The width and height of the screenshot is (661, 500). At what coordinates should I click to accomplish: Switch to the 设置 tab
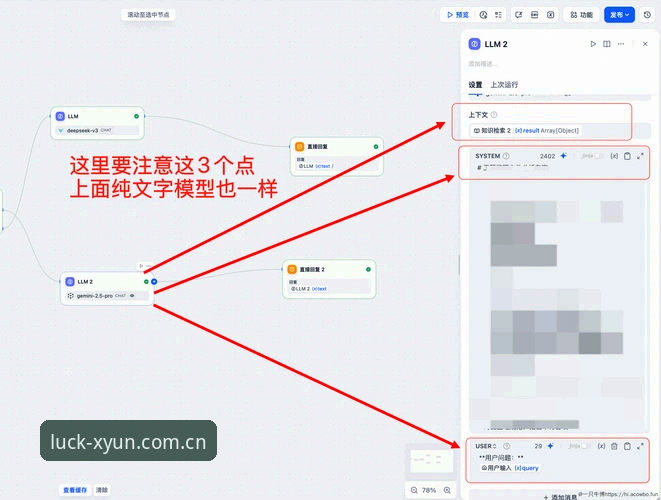tap(476, 85)
